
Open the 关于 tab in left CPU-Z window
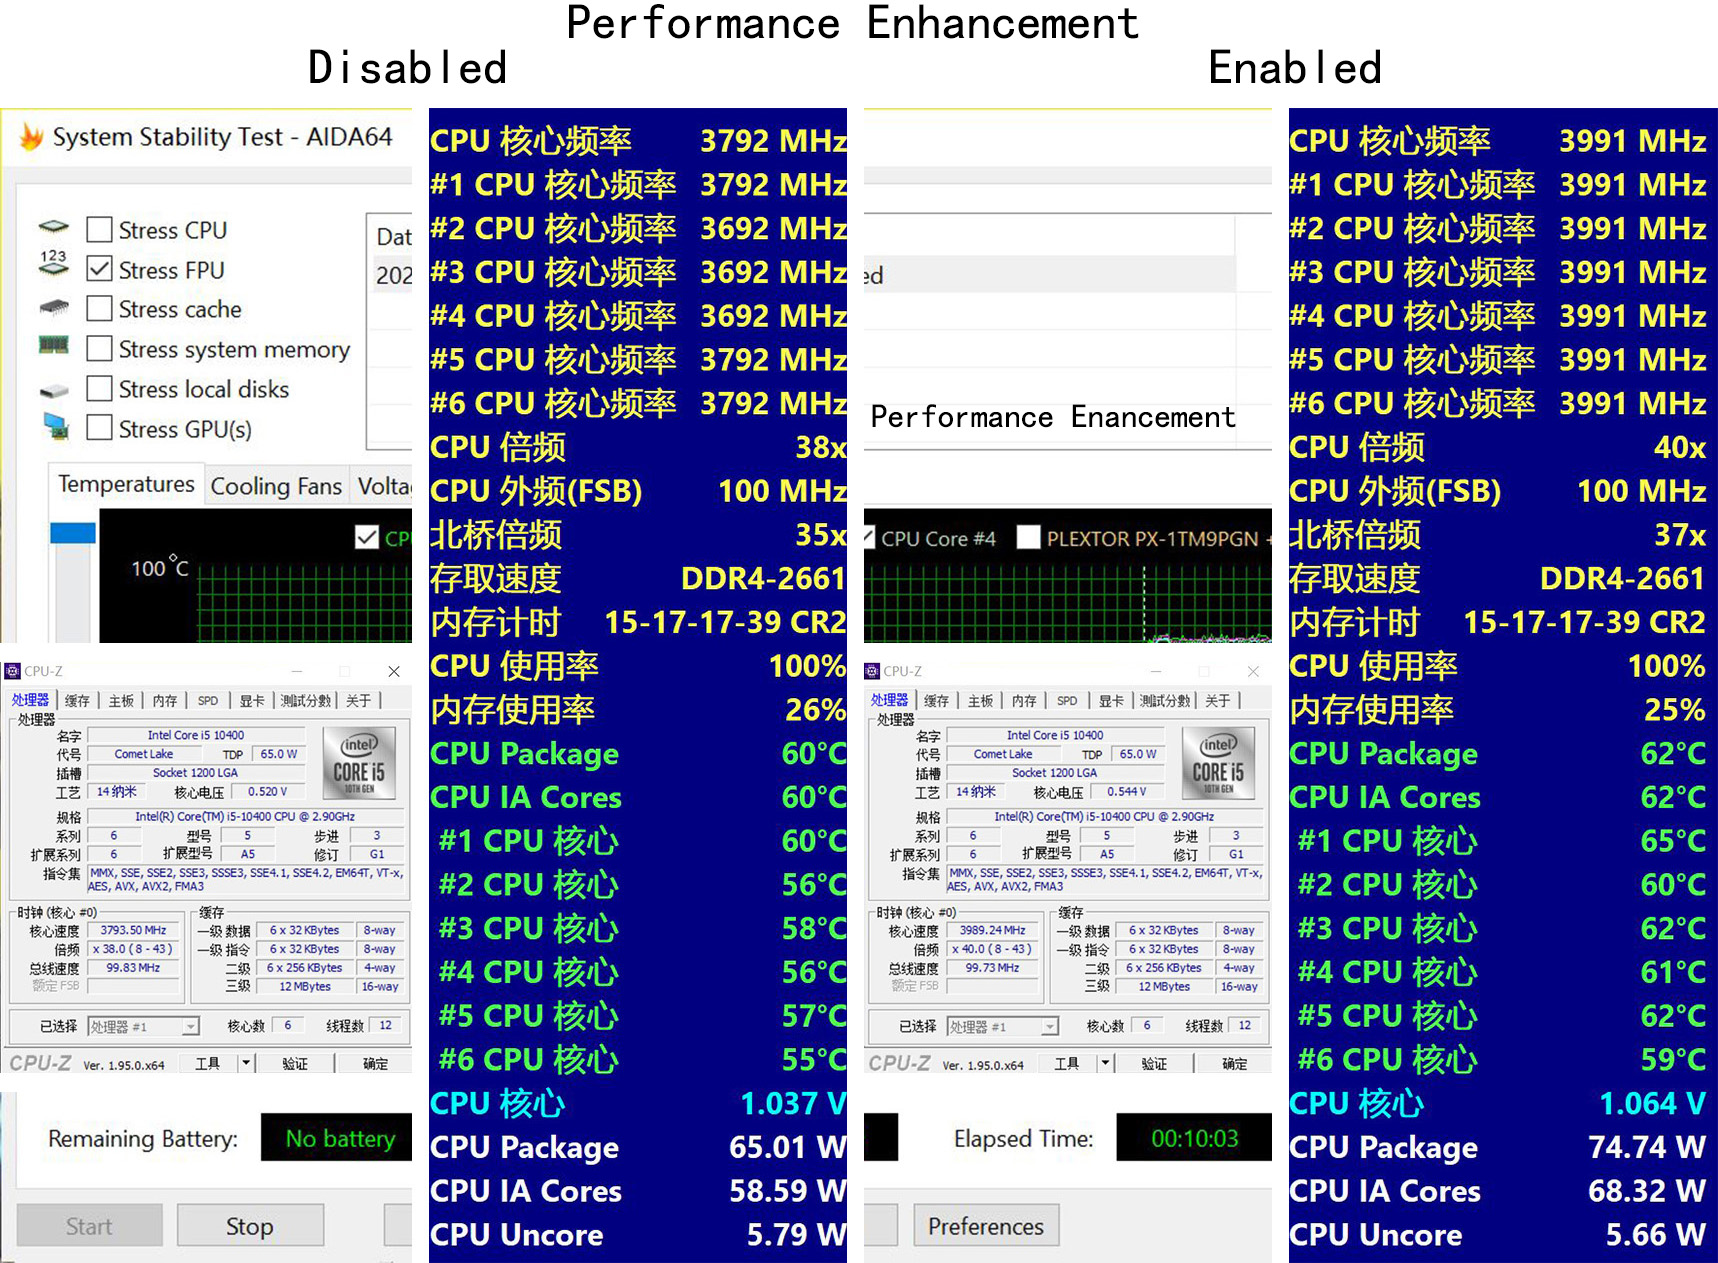(358, 701)
